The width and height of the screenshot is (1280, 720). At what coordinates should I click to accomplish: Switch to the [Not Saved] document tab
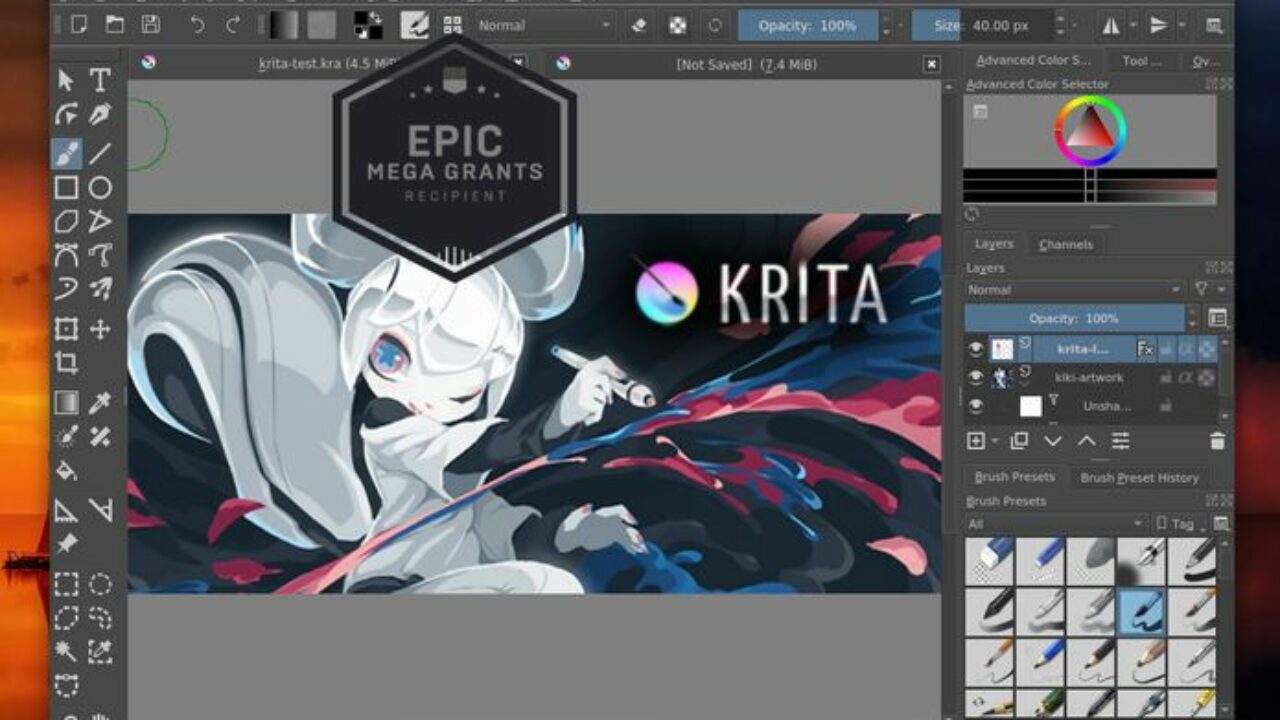pyautogui.click(x=746, y=64)
